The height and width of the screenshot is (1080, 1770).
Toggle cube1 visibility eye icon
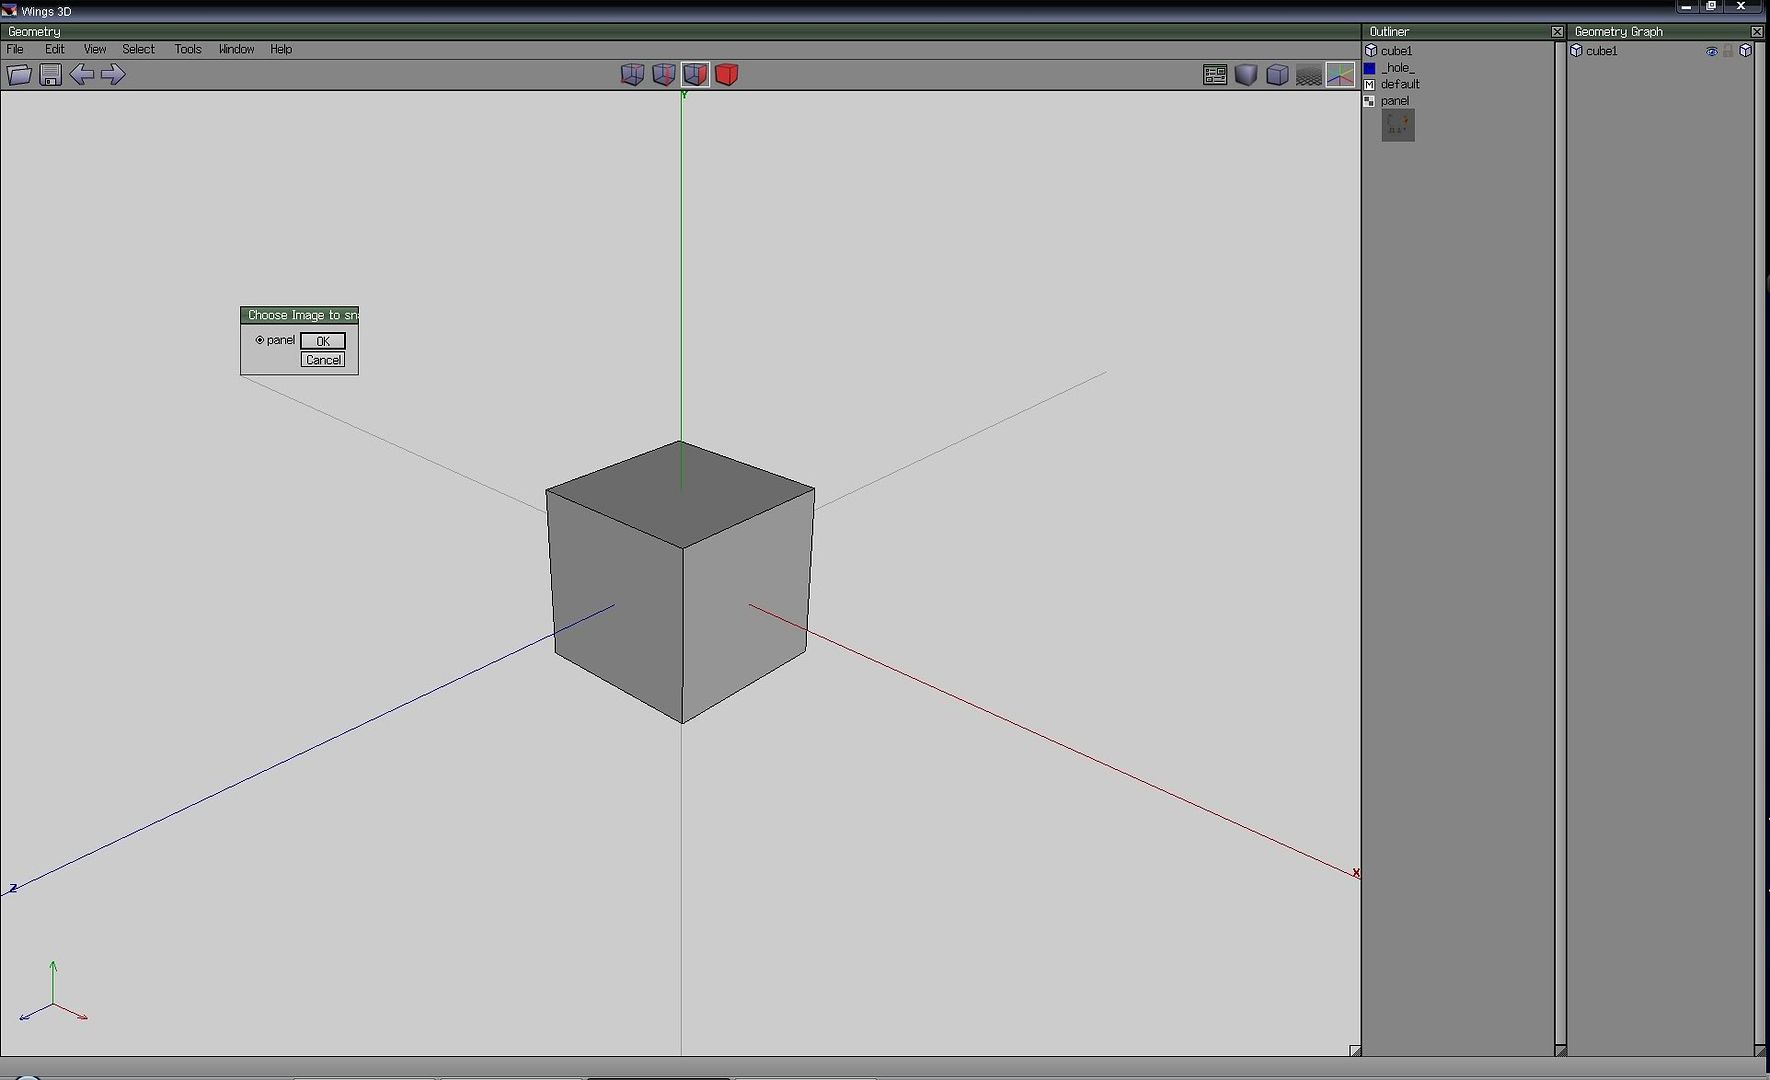pos(1711,51)
